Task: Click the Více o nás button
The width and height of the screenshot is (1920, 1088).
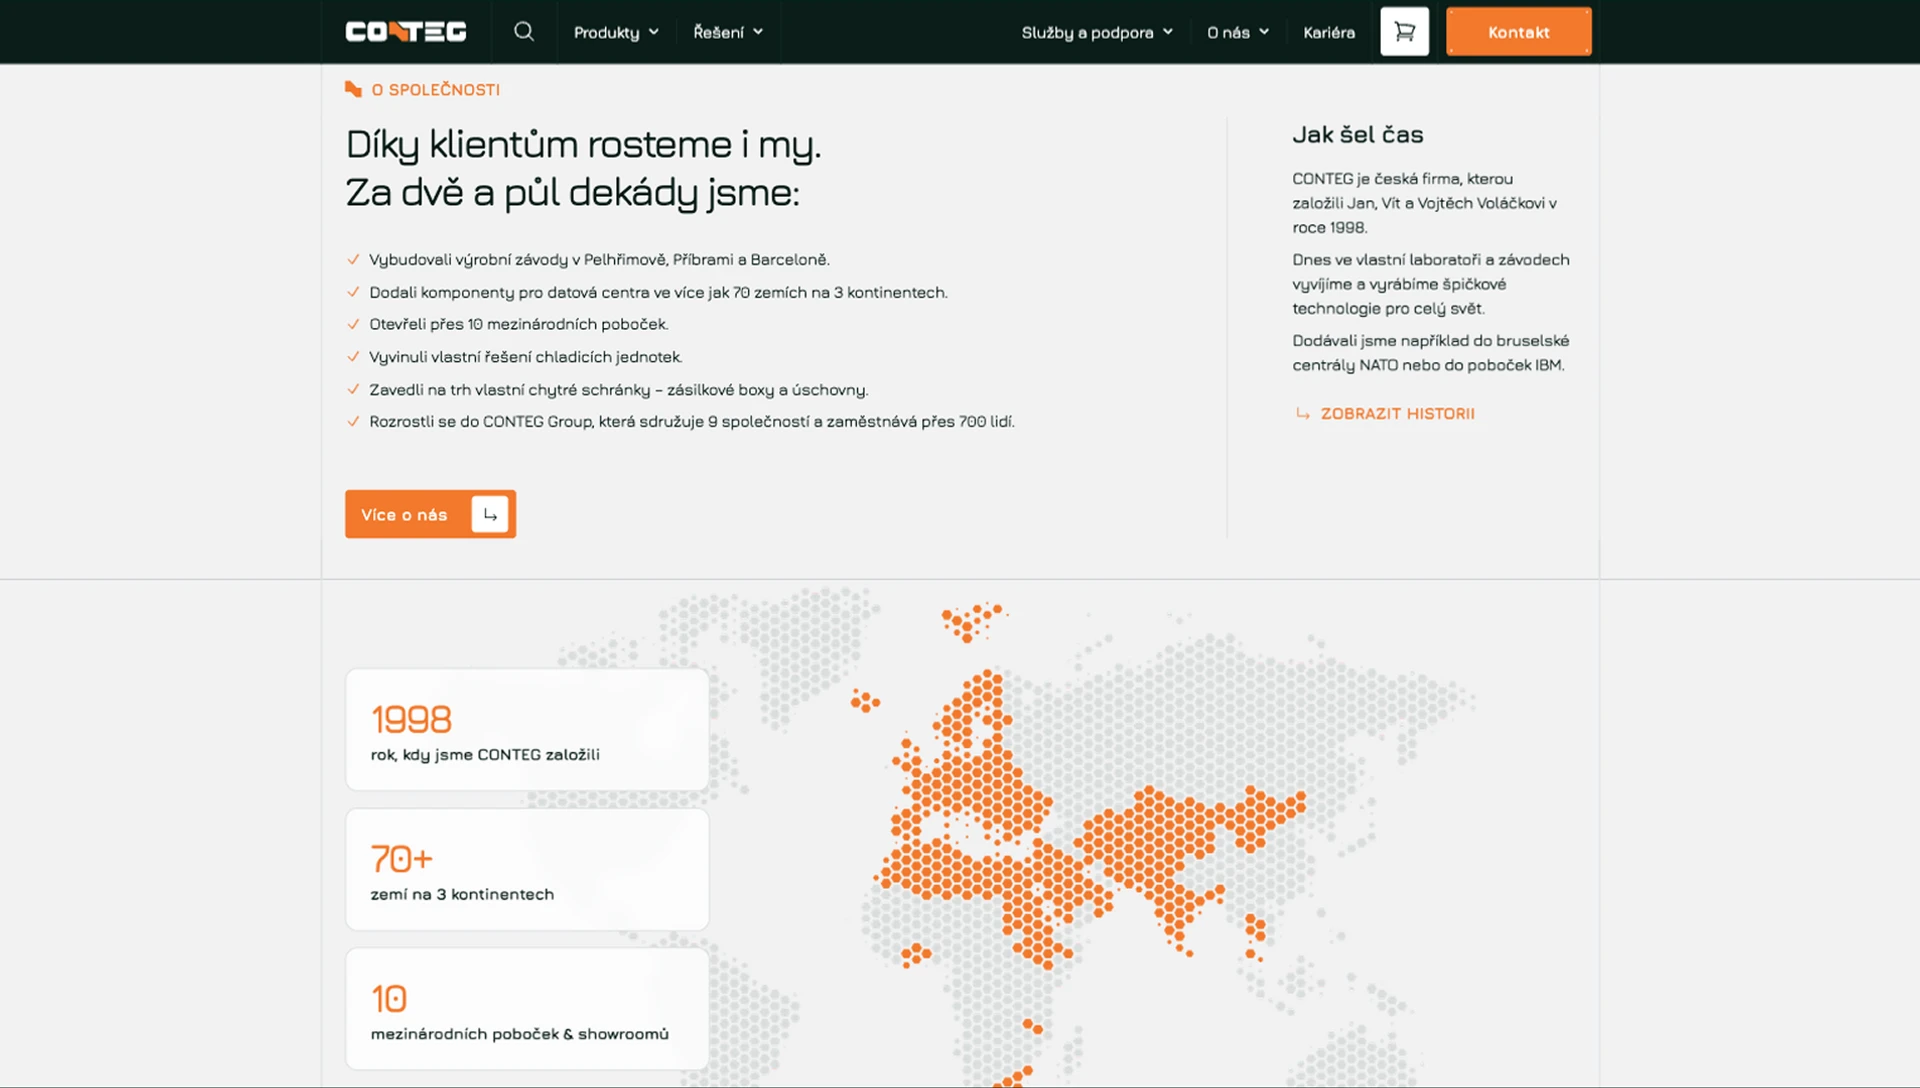Action: [430, 514]
